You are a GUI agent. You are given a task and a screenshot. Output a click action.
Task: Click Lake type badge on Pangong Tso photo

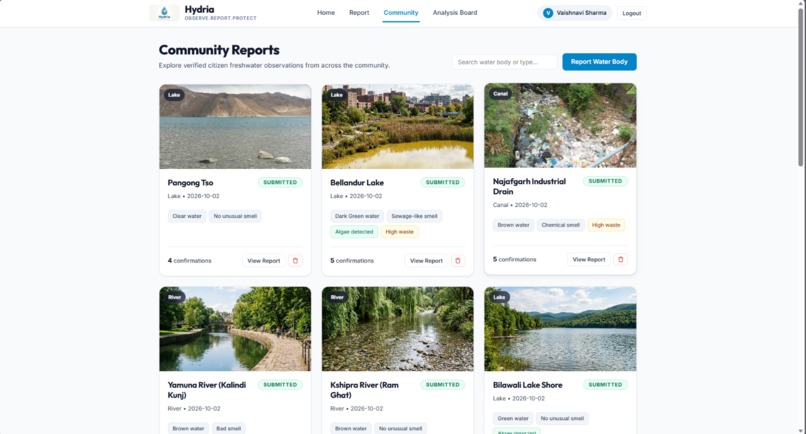(174, 95)
